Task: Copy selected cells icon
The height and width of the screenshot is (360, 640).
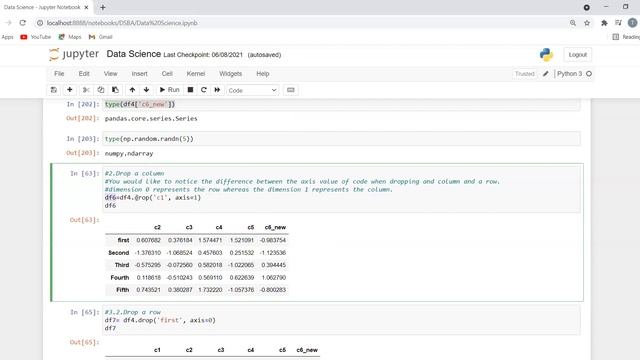Action: pos(101,90)
